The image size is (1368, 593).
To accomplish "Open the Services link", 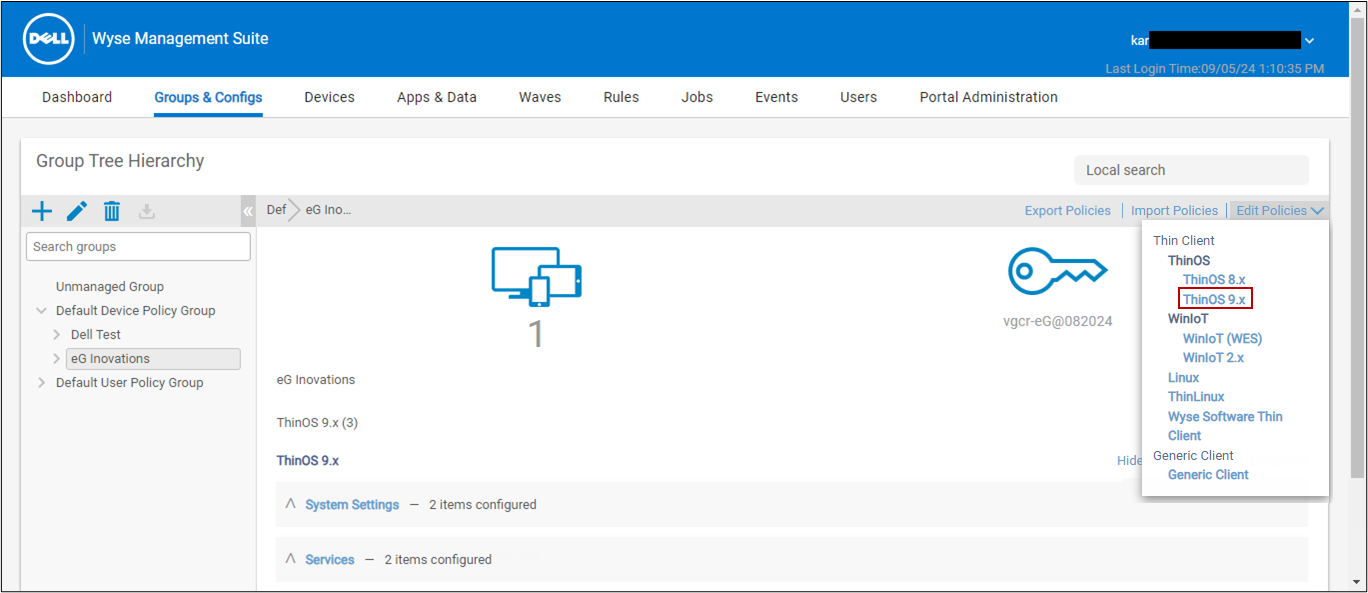I will click(330, 560).
